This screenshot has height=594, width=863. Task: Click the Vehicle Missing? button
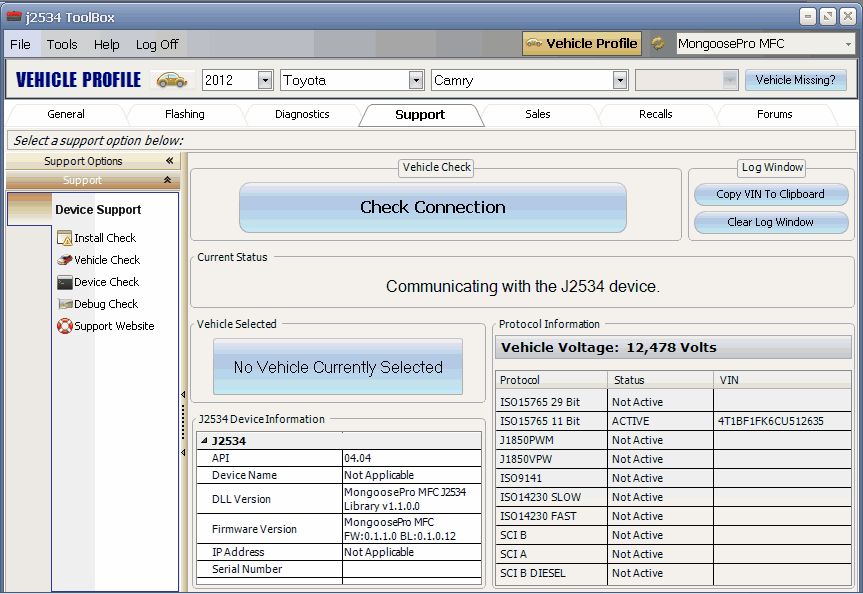click(x=795, y=80)
